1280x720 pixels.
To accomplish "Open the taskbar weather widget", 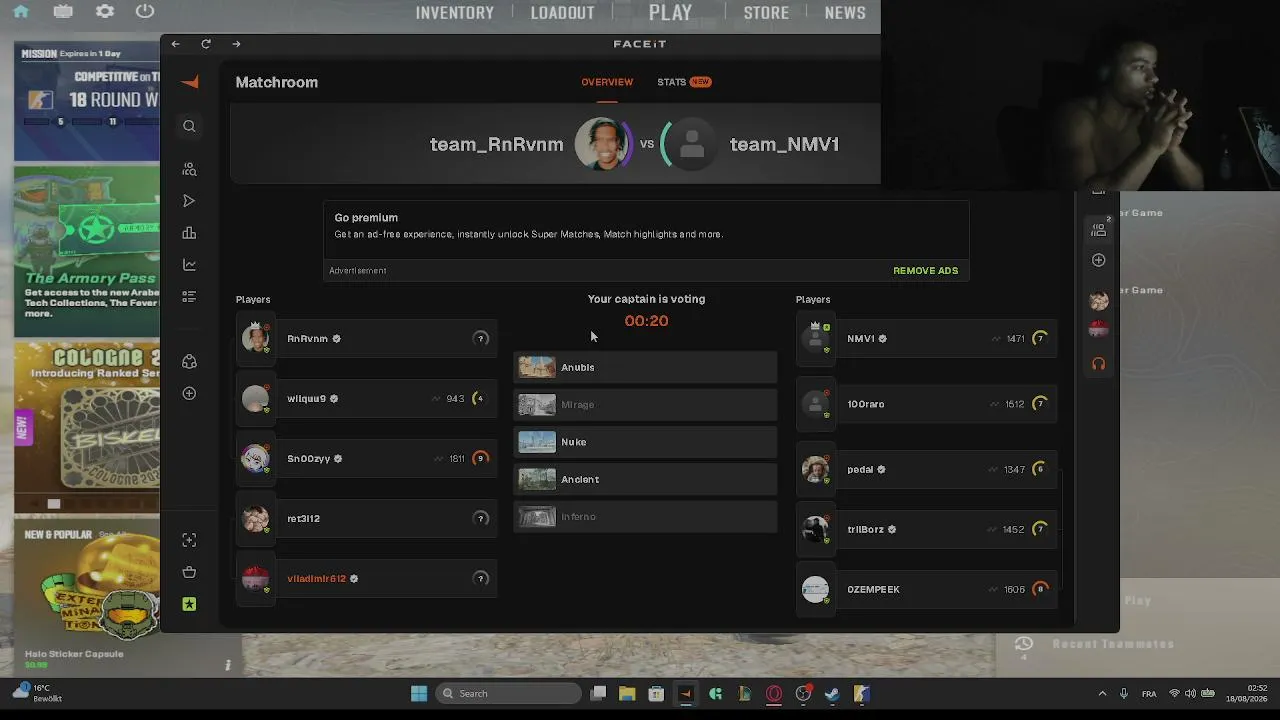I will (37, 693).
